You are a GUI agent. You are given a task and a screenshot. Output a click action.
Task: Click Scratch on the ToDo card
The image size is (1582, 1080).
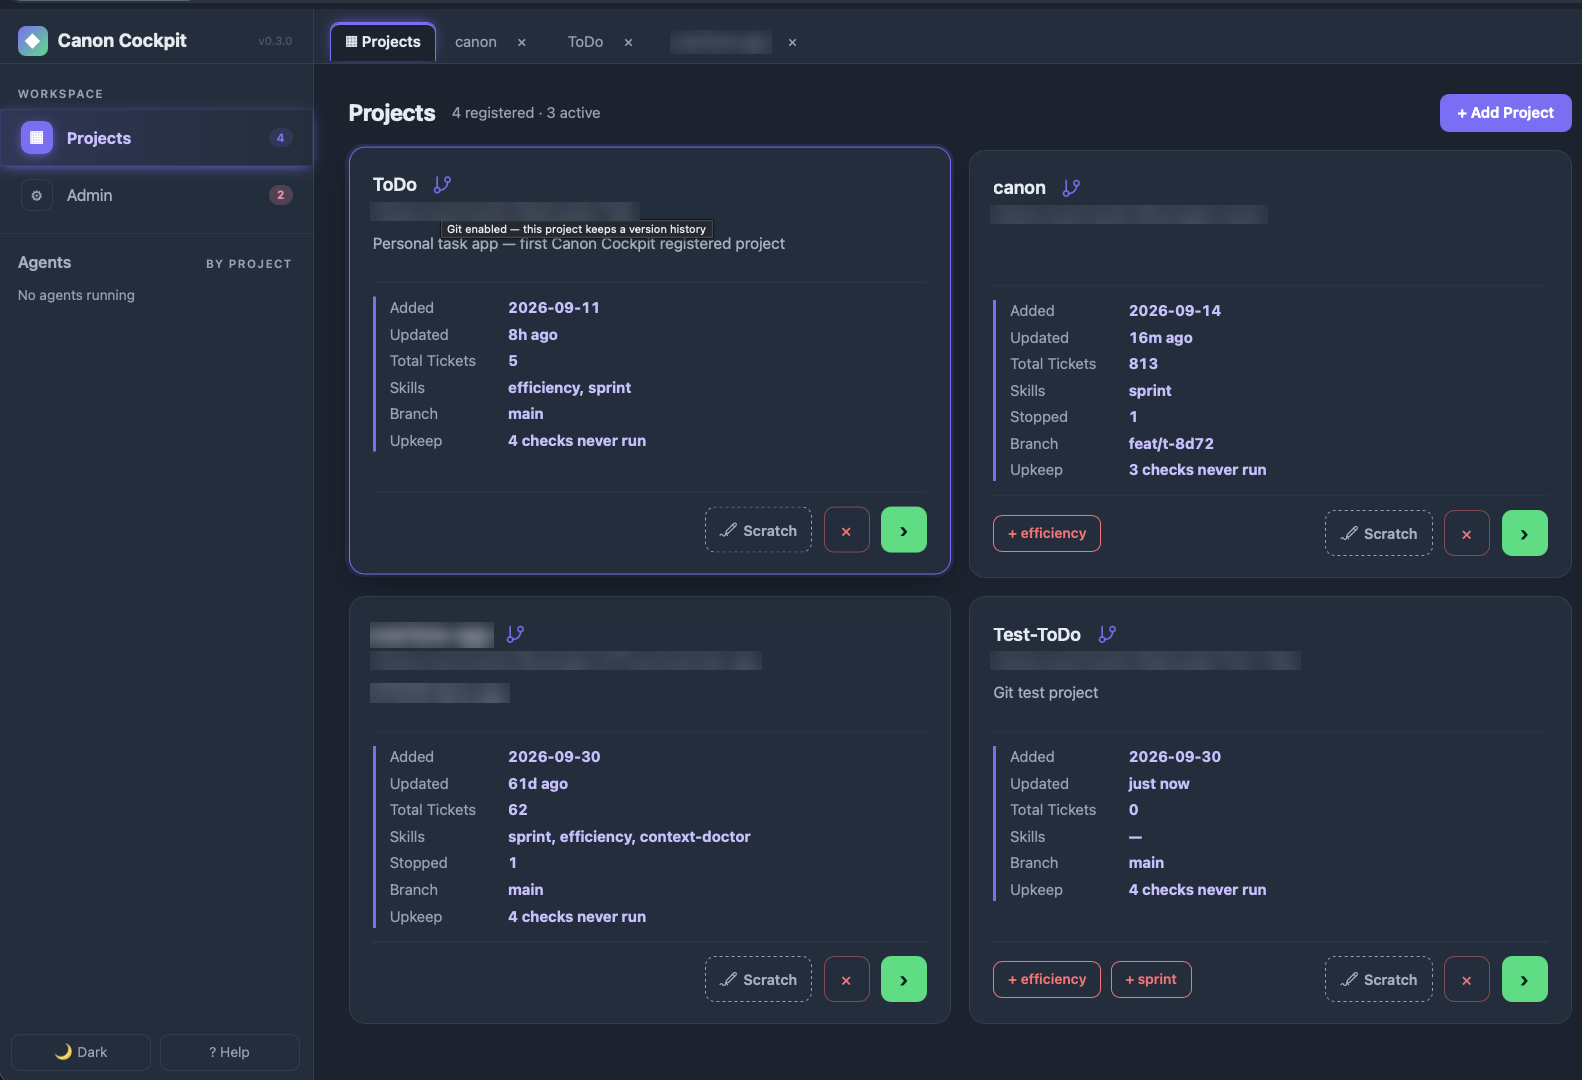(758, 530)
